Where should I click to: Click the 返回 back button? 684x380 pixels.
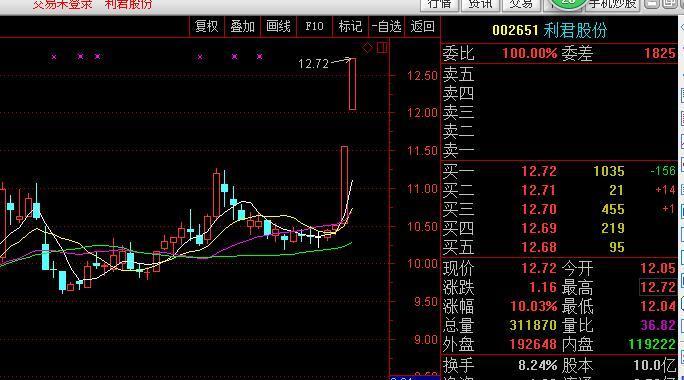tap(422, 26)
